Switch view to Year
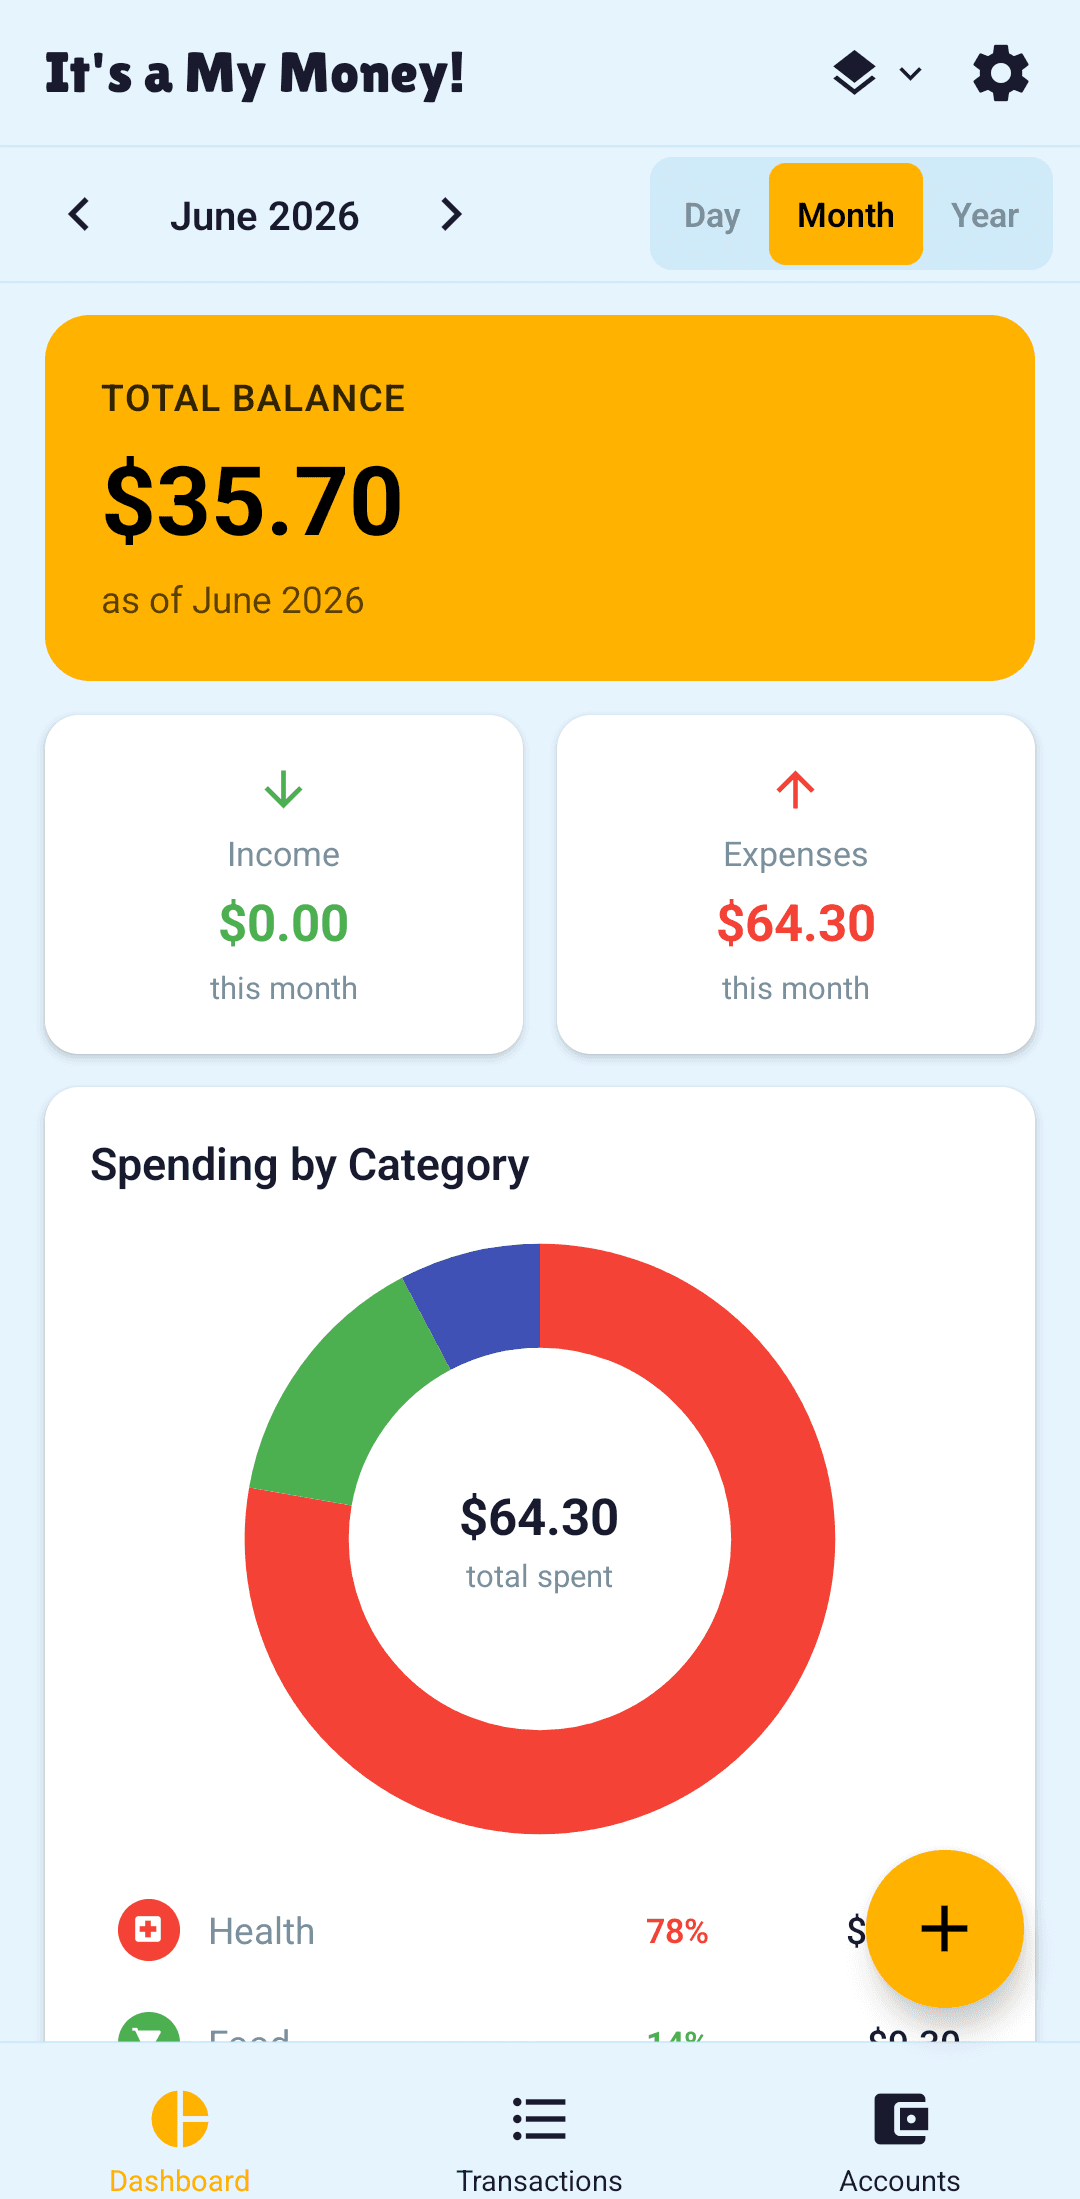 (x=985, y=215)
